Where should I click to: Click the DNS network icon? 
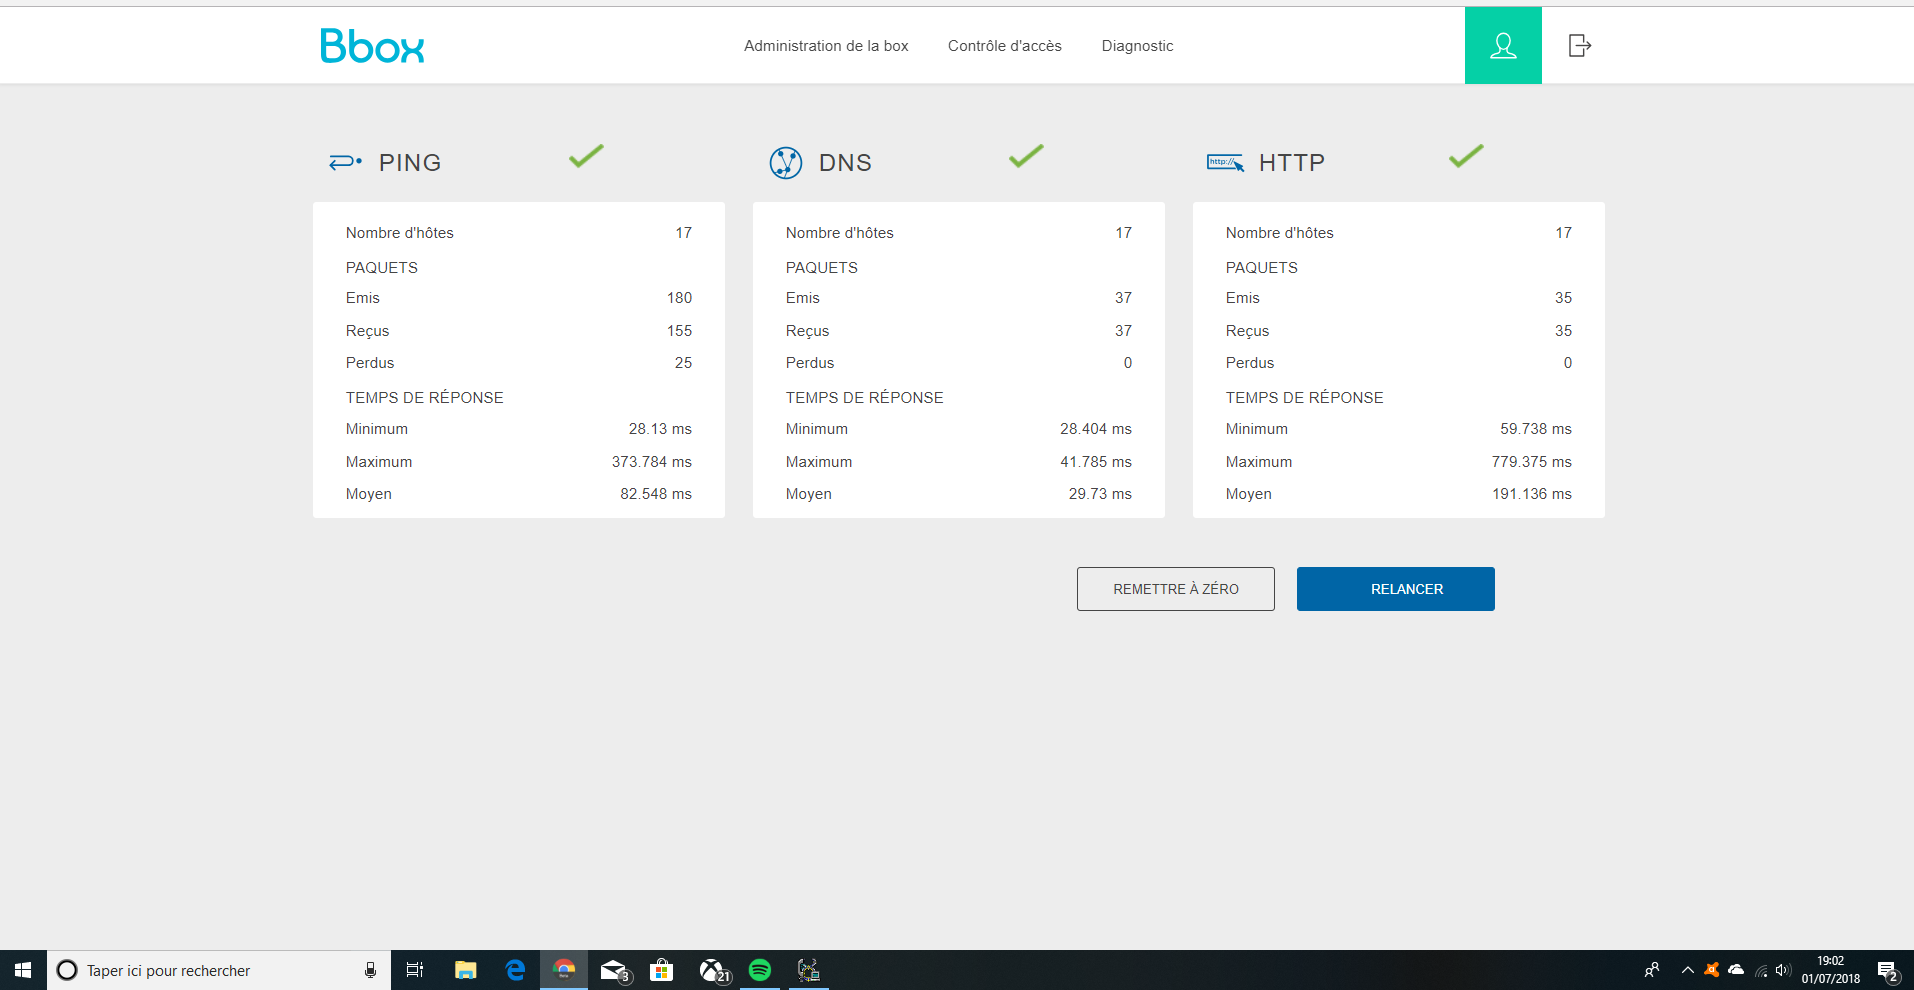click(786, 162)
